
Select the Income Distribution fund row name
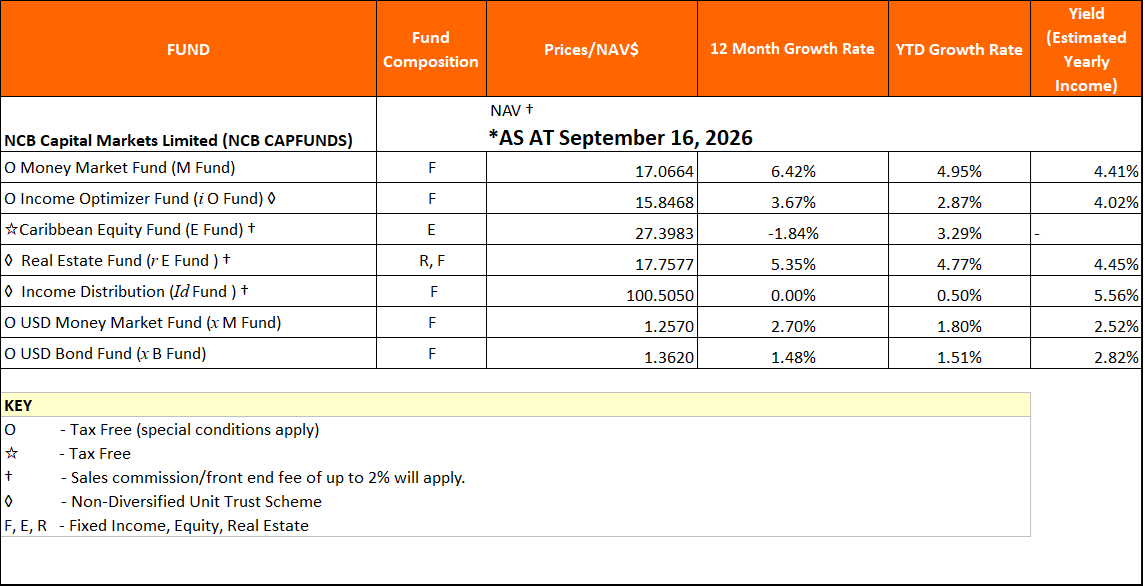point(126,292)
